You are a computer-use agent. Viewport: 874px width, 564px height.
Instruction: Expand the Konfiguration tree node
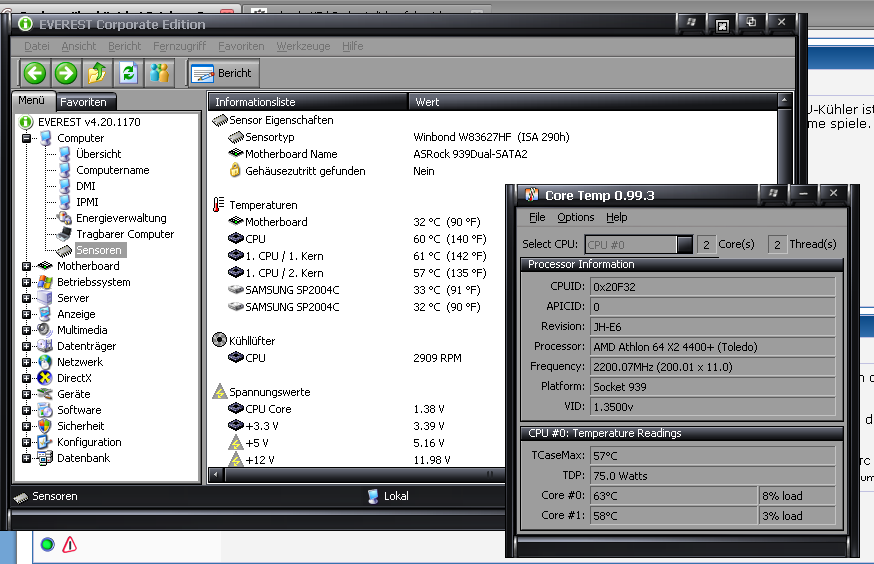coord(26,442)
